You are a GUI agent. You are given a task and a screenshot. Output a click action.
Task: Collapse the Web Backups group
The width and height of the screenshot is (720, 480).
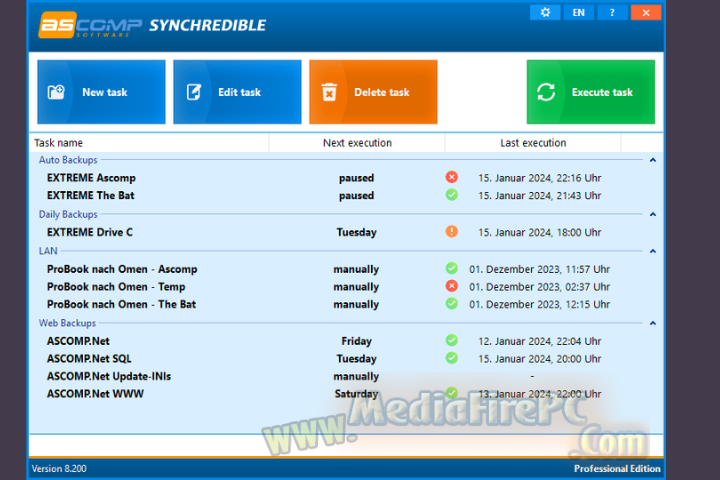pyautogui.click(x=652, y=323)
